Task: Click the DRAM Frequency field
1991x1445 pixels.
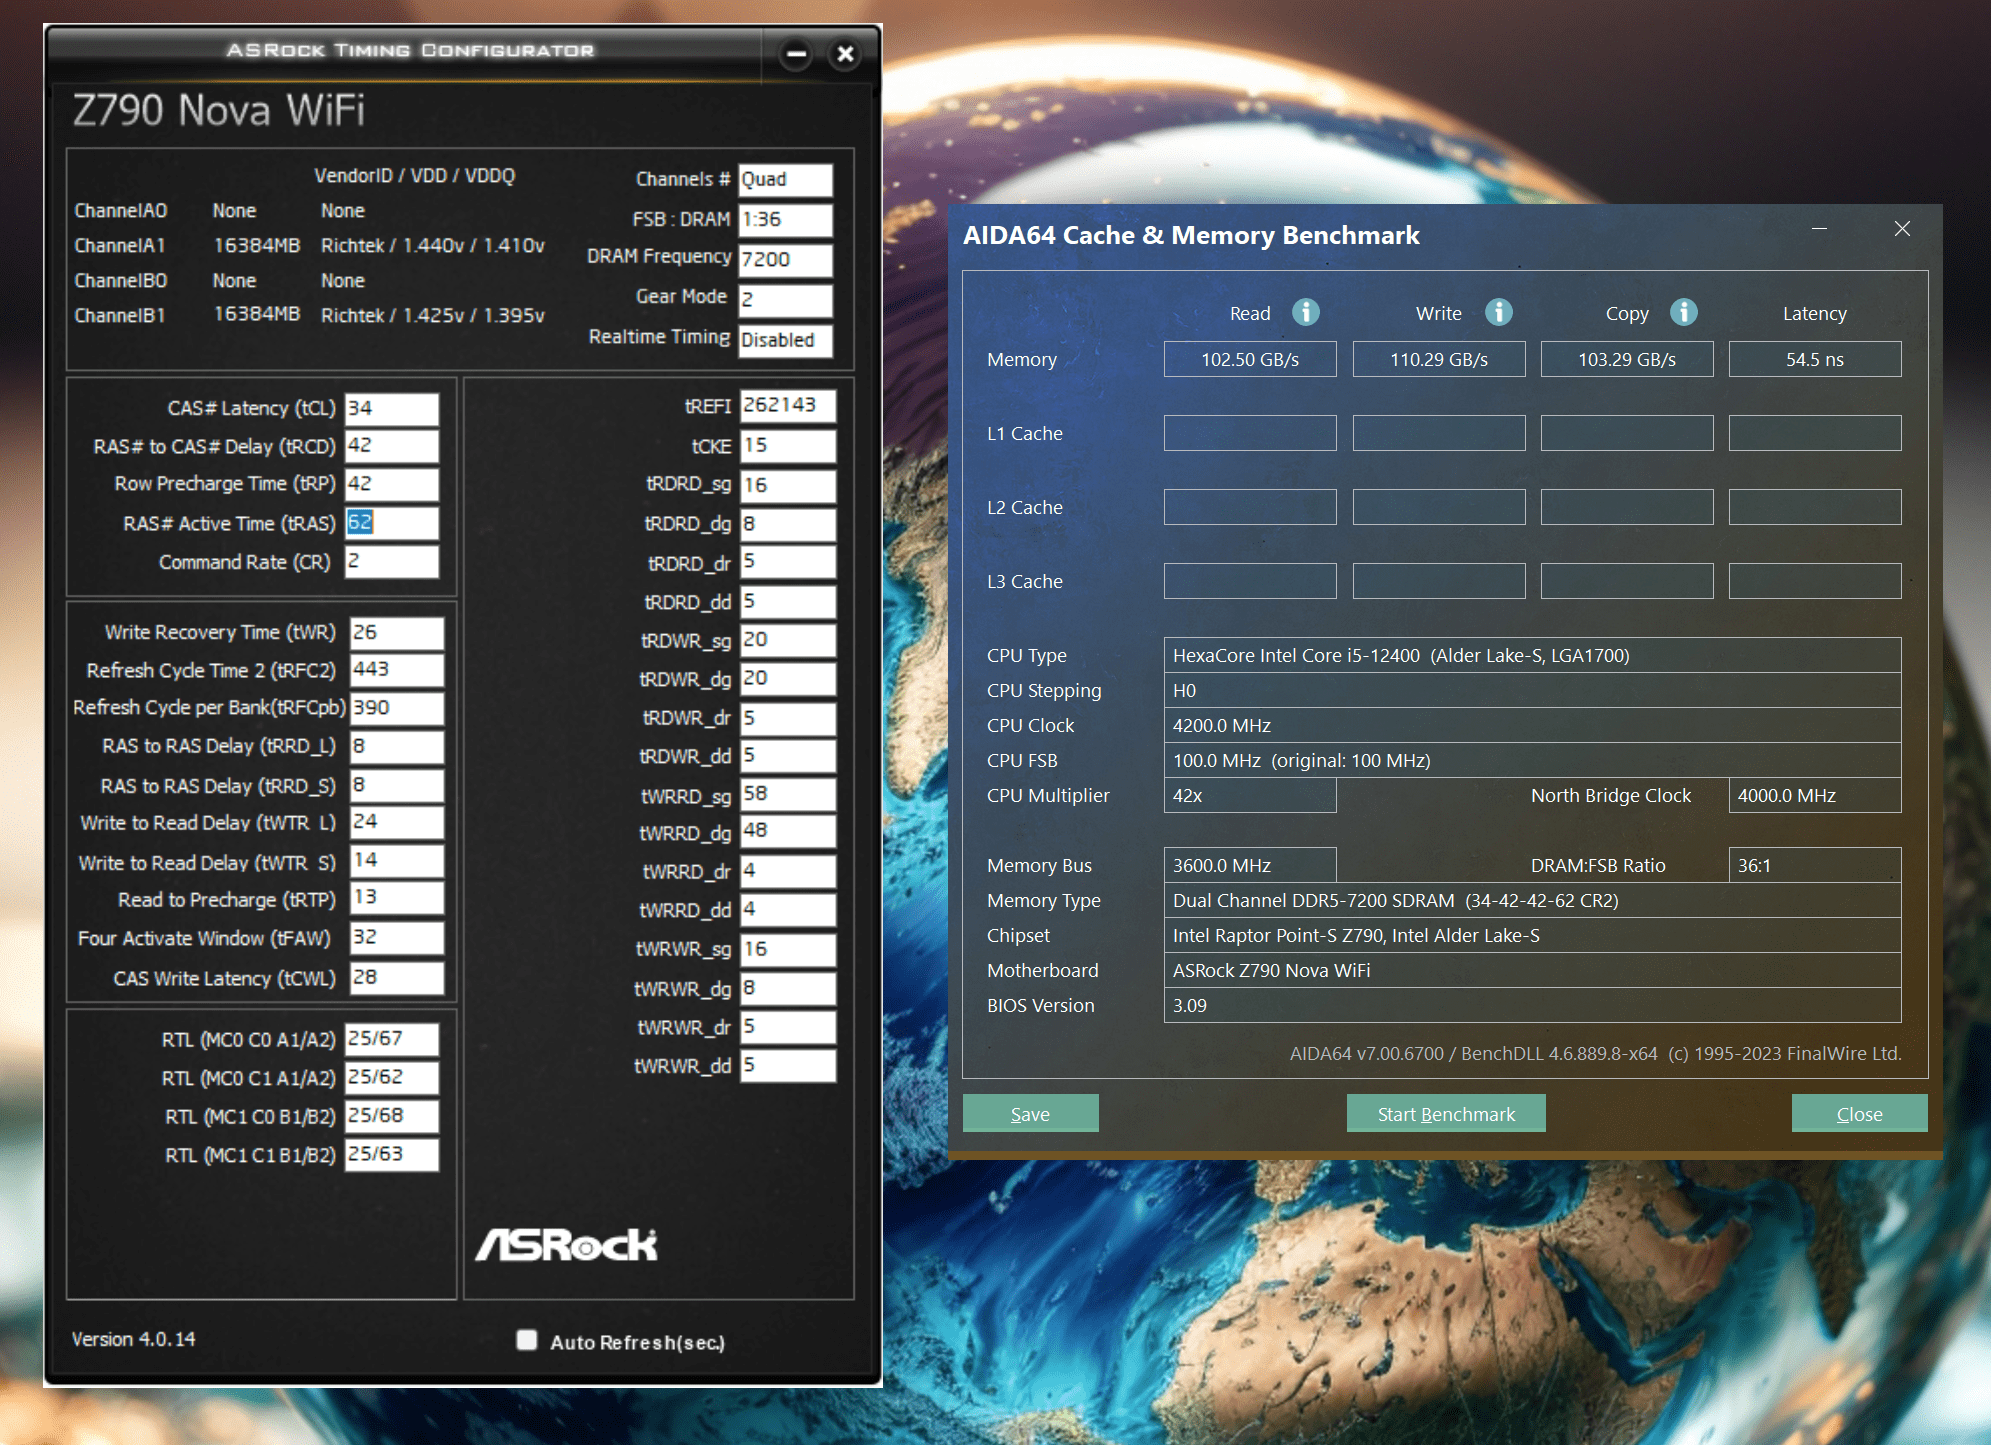Action: coord(785,259)
